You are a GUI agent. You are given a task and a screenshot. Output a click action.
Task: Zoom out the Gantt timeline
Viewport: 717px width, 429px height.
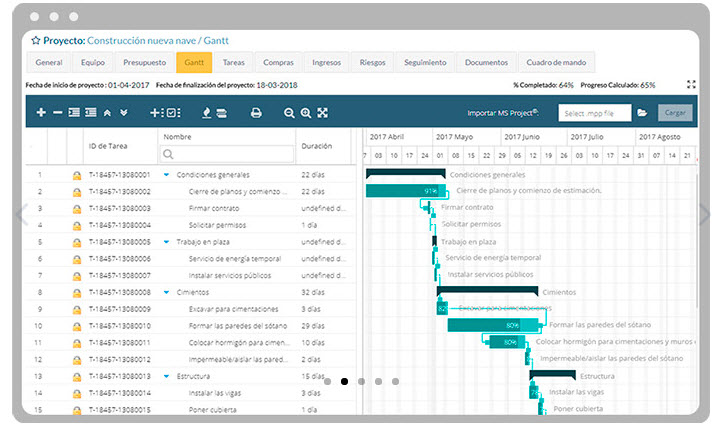[x=289, y=113]
